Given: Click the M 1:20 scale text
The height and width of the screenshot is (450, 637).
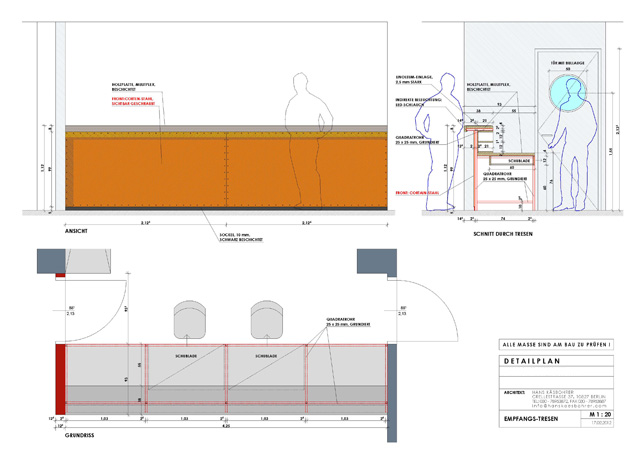Looking at the screenshot, I should [600, 411].
